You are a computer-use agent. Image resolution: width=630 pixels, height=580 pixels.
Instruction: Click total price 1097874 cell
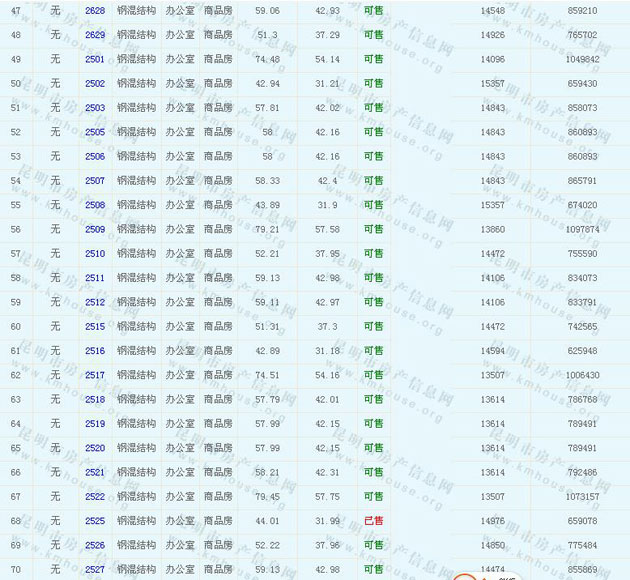[x=582, y=229]
